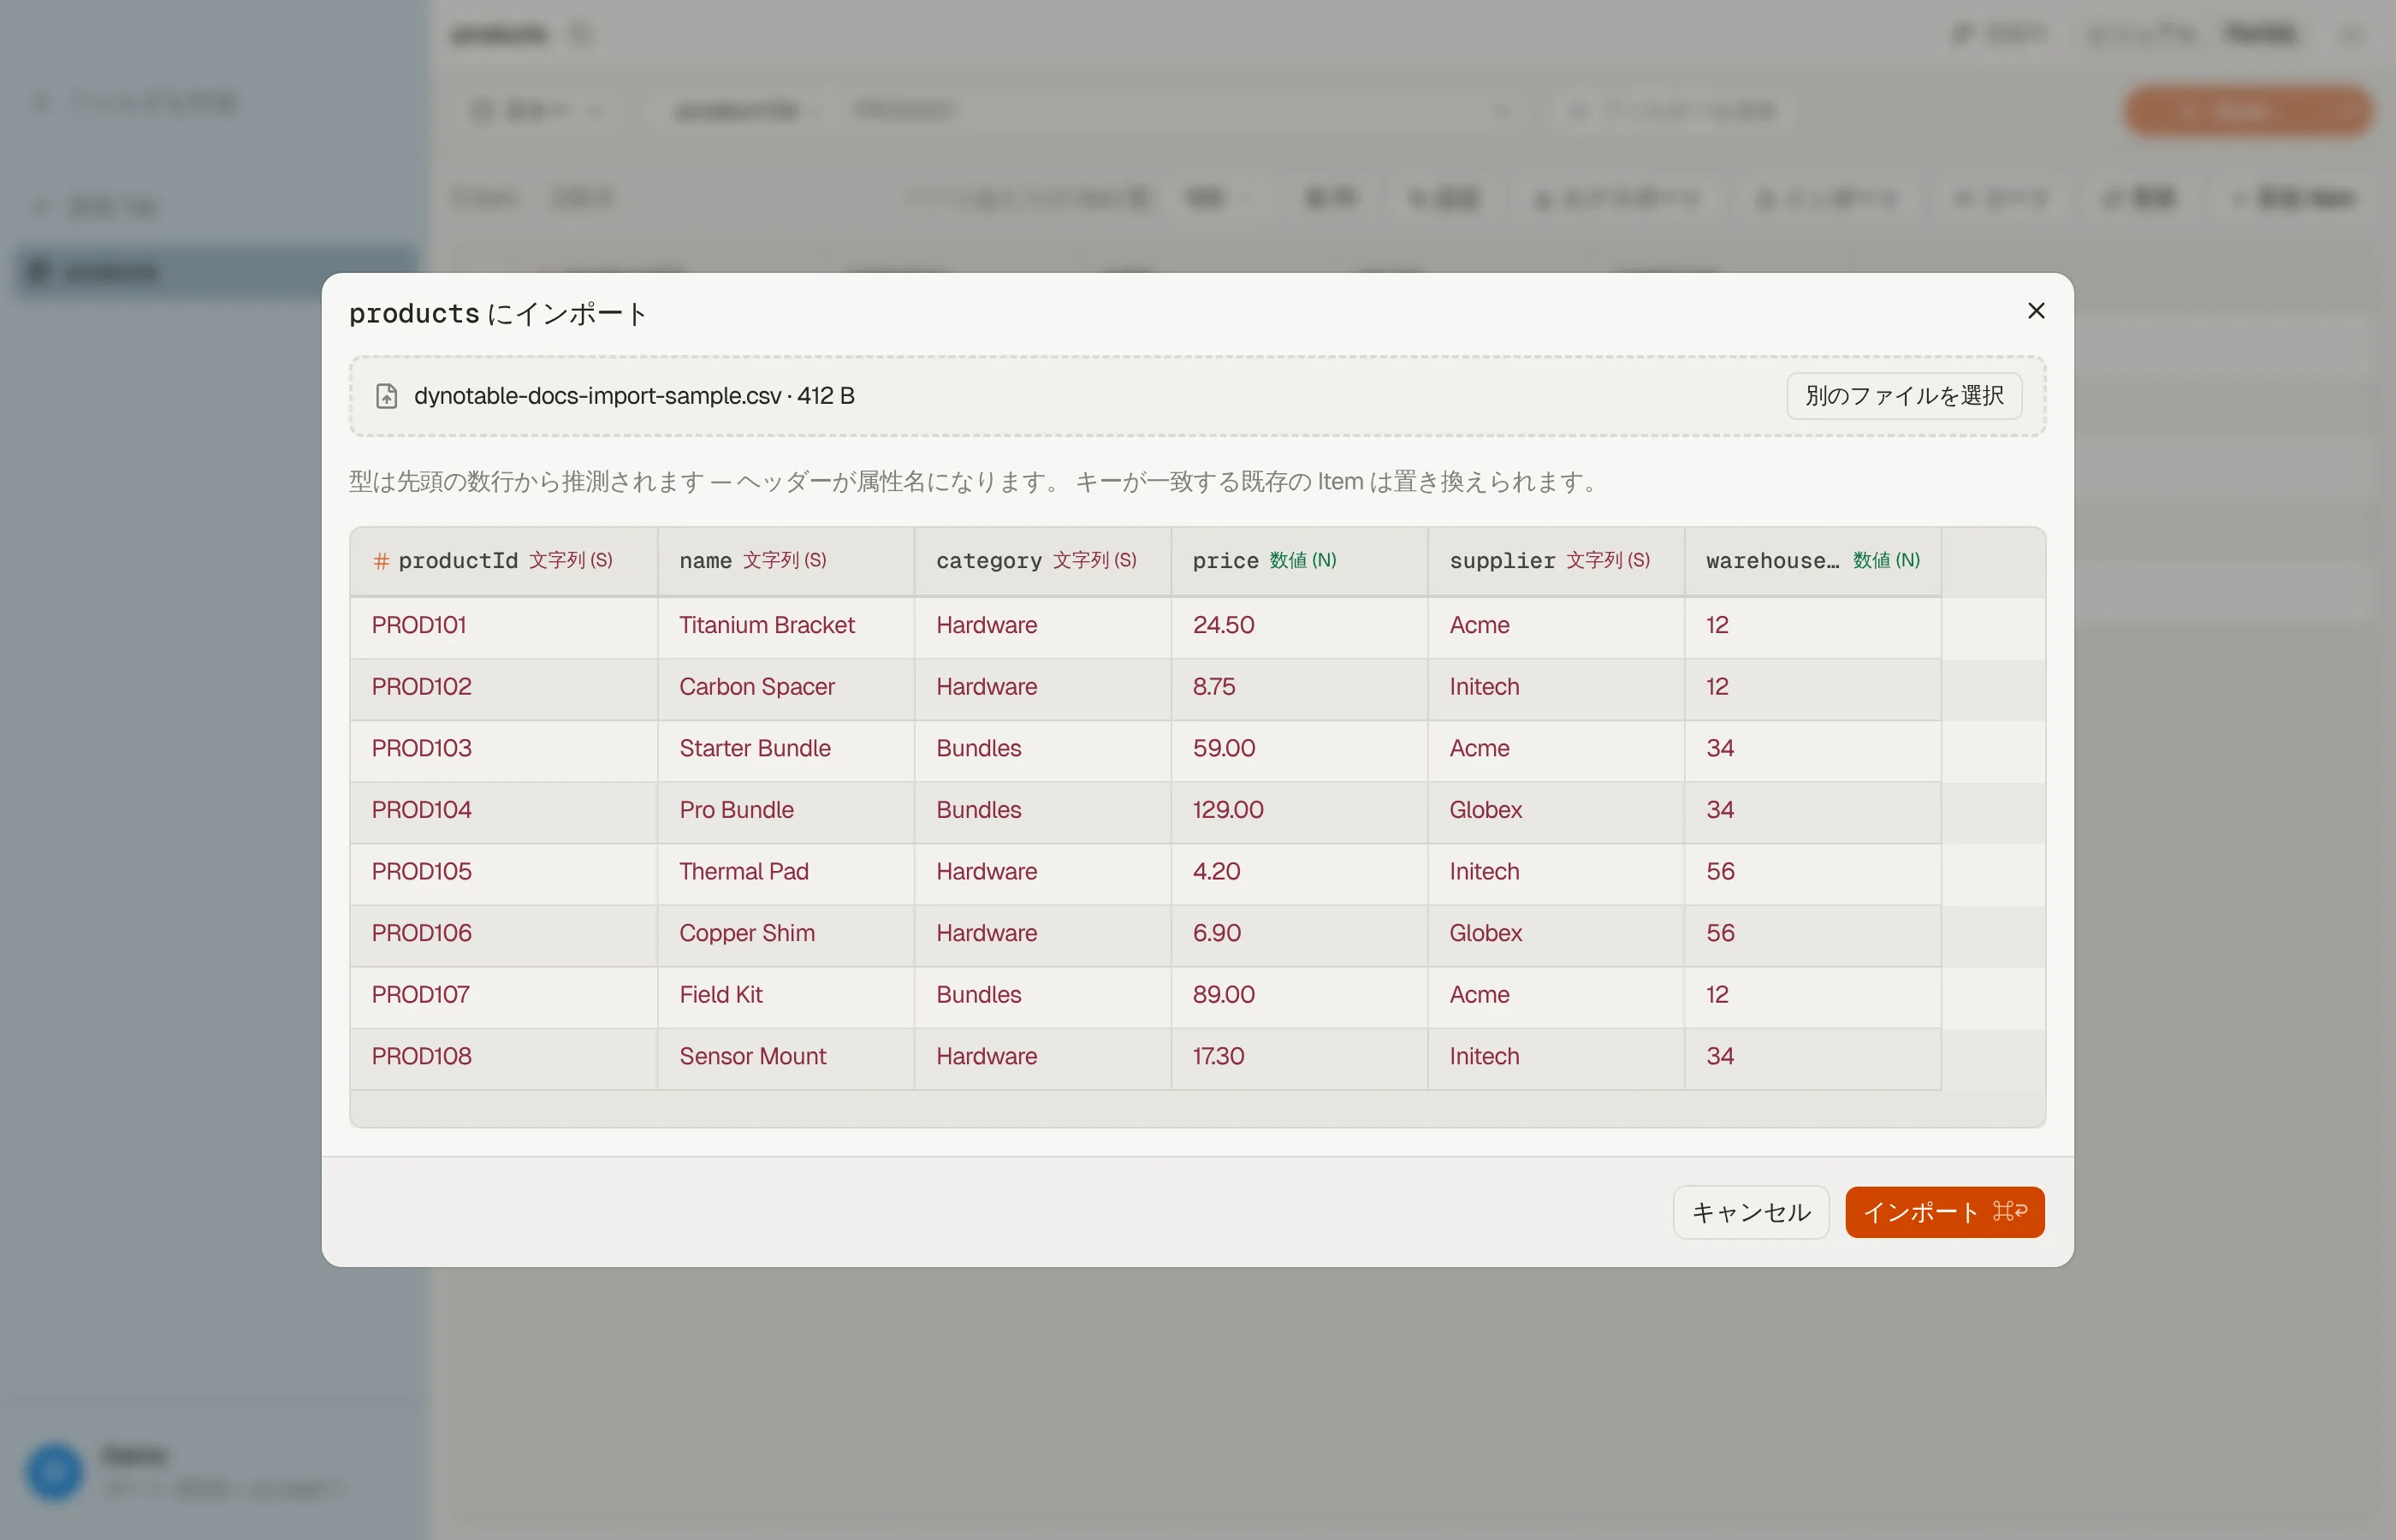Click the dynotable-docs-import-sample.csv filename
The height and width of the screenshot is (1540, 2396).
click(597, 396)
